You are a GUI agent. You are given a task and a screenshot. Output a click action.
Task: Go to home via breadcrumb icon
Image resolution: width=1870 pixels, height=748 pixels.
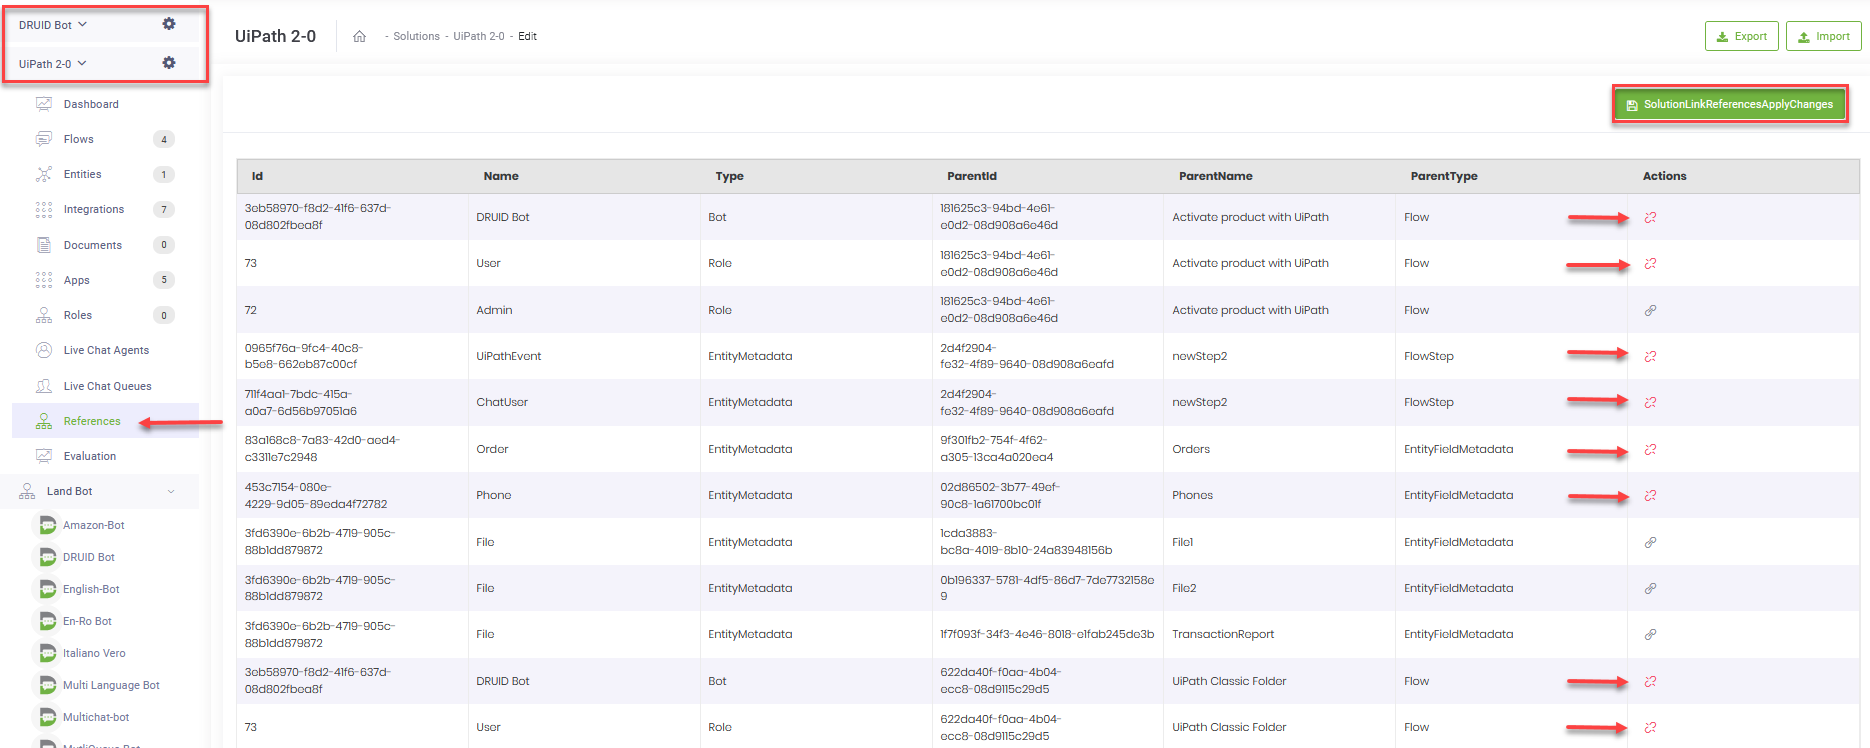tap(360, 36)
